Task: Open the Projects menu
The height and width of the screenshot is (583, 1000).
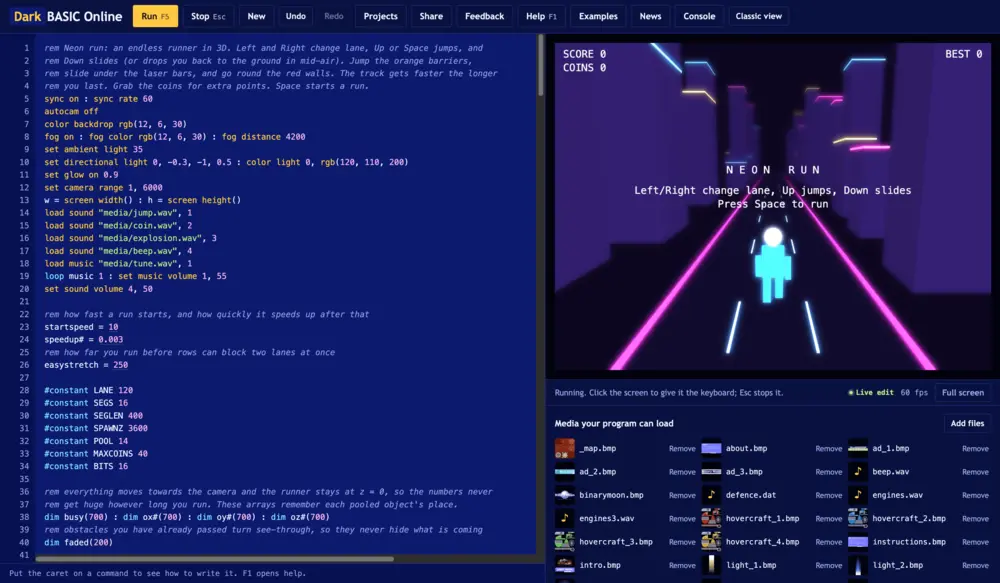Action: 381,16
